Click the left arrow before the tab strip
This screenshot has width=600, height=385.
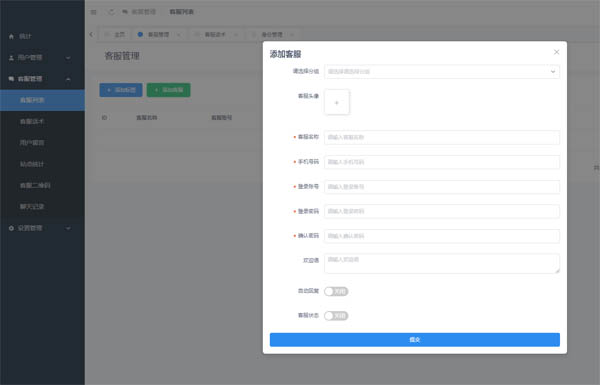91,34
